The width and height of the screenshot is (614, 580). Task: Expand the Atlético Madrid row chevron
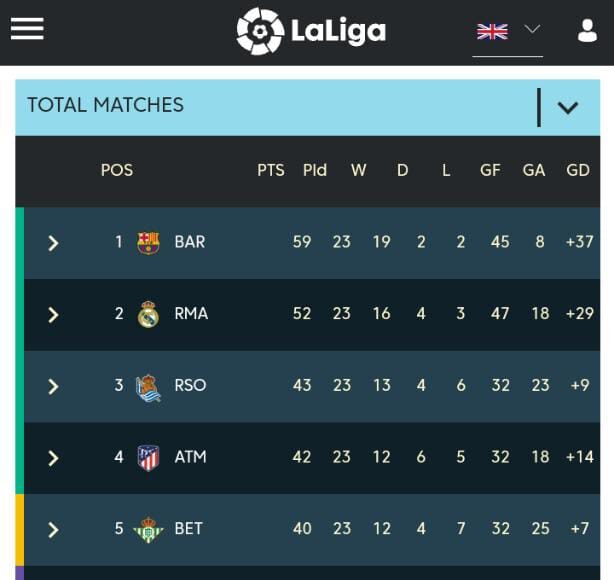[x=54, y=459]
